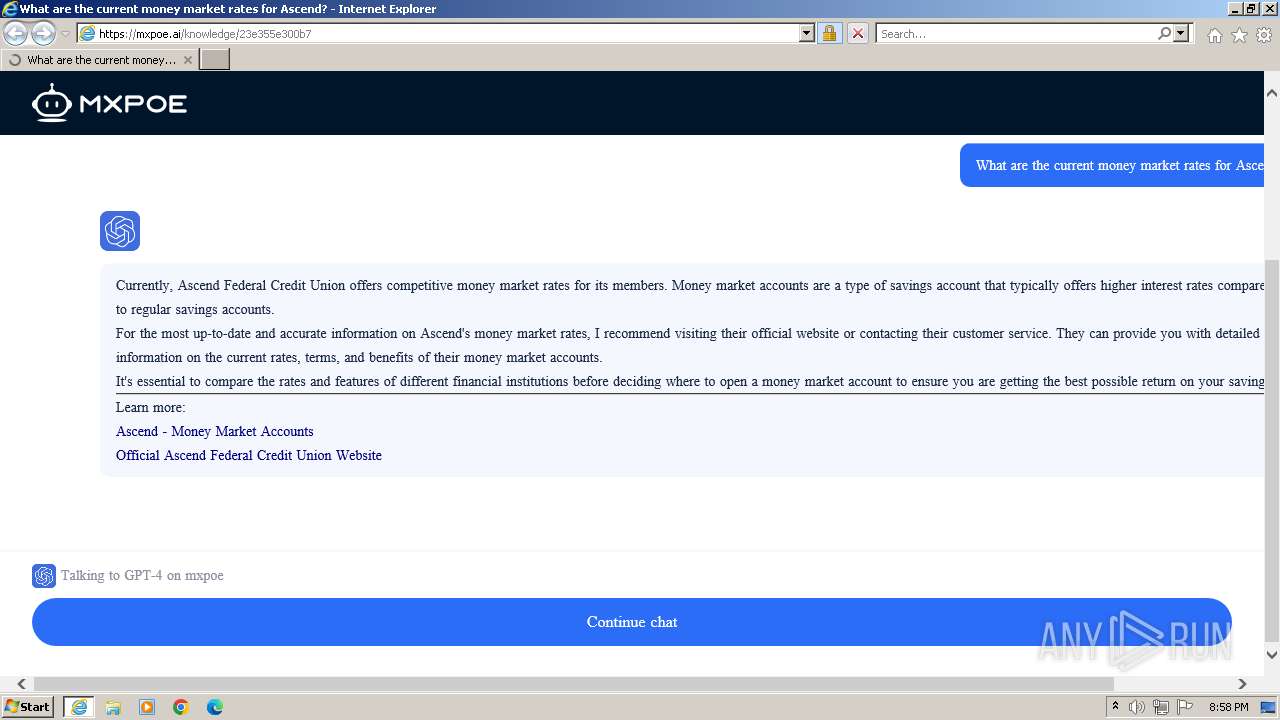Show hidden tray icons arrow
The width and height of the screenshot is (1280, 720).
tap(1115, 707)
